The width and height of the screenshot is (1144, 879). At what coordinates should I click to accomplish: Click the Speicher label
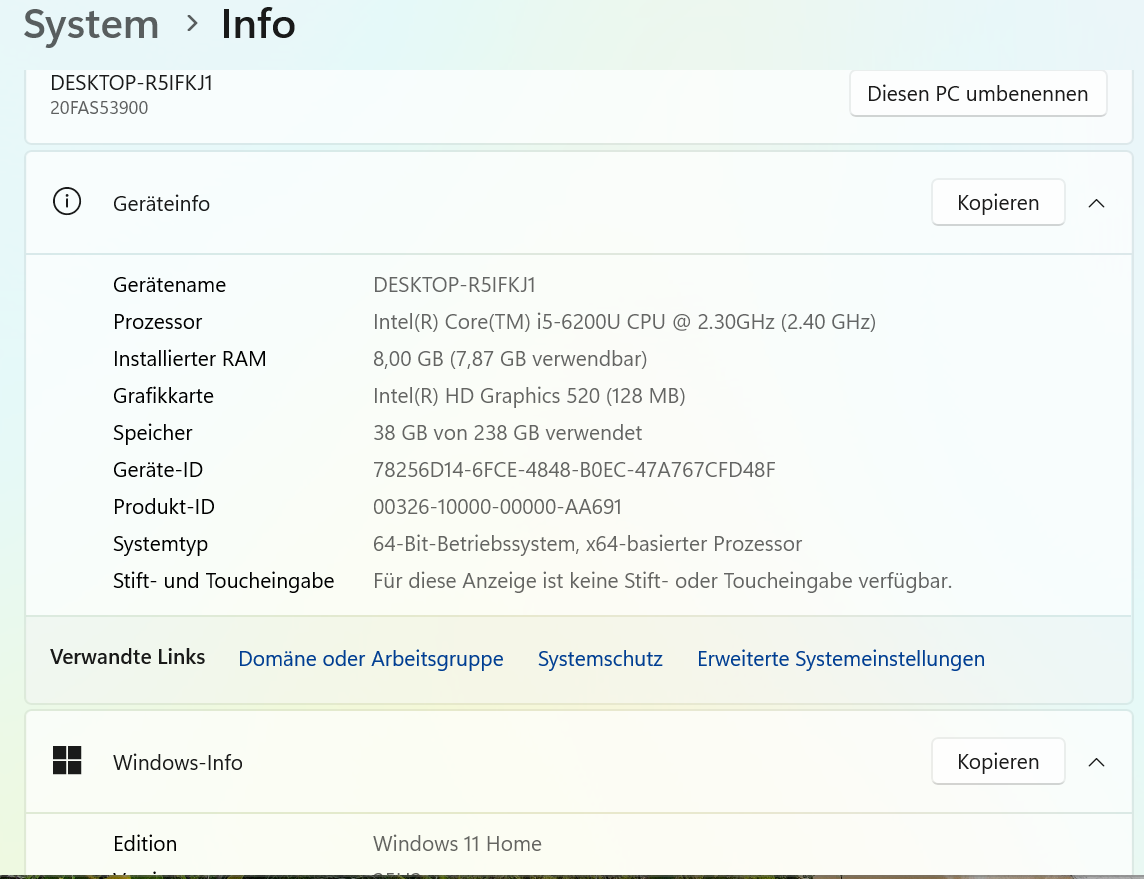152,433
